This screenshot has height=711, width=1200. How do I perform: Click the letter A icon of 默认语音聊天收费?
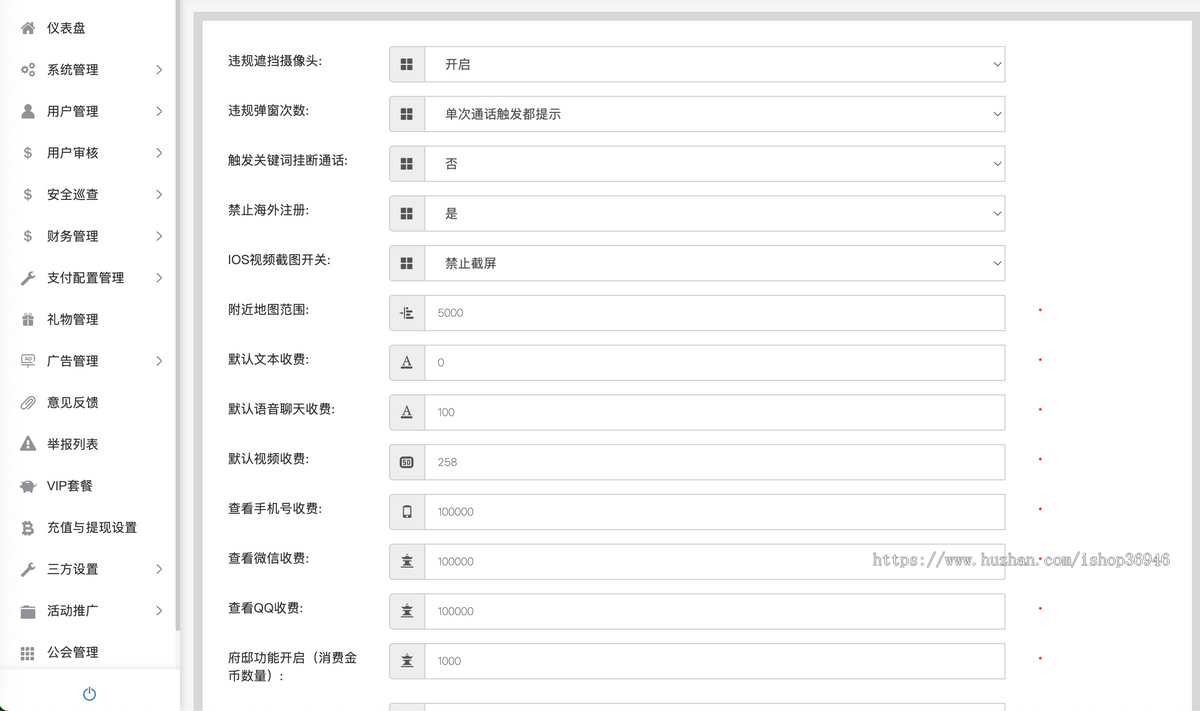407,412
